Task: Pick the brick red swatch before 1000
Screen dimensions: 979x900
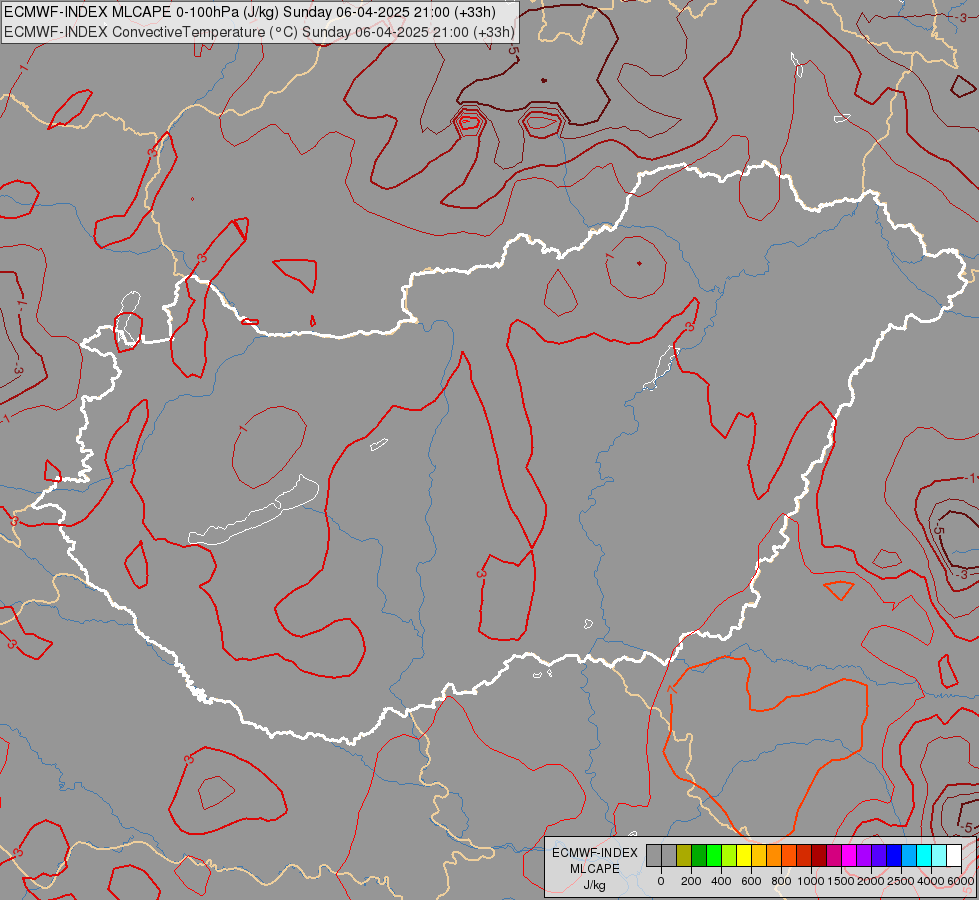Action: pyautogui.click(x=804, y=856)
